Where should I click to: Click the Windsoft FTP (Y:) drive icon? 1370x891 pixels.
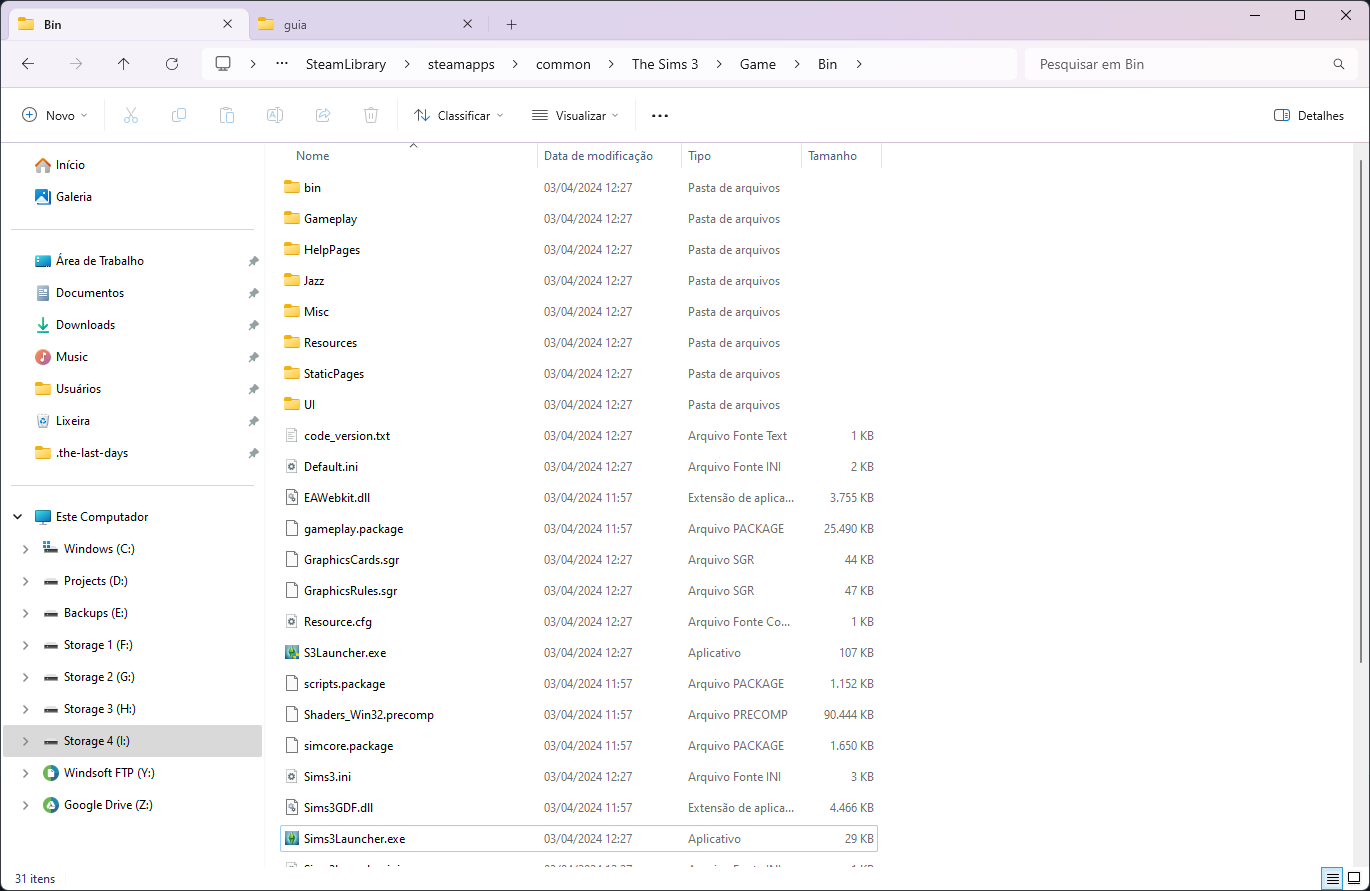50,773
